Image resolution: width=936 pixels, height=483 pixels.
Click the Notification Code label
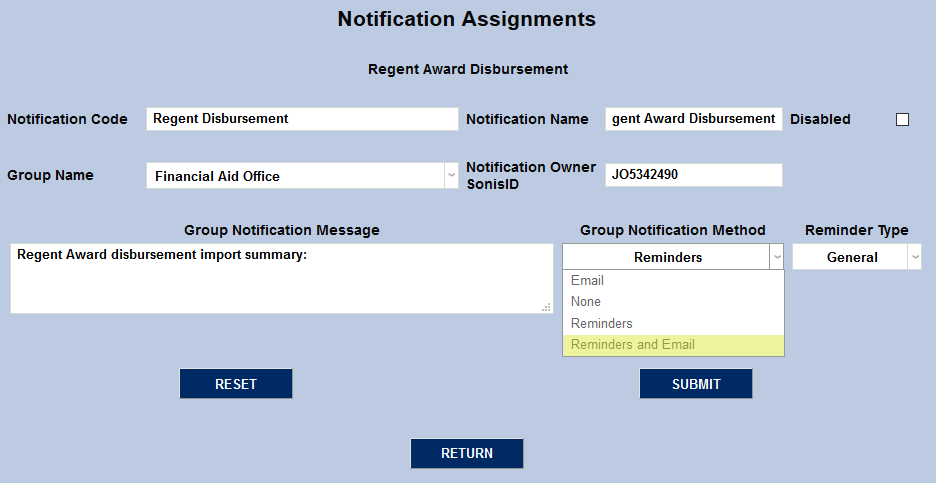click(x=67, y=119)
